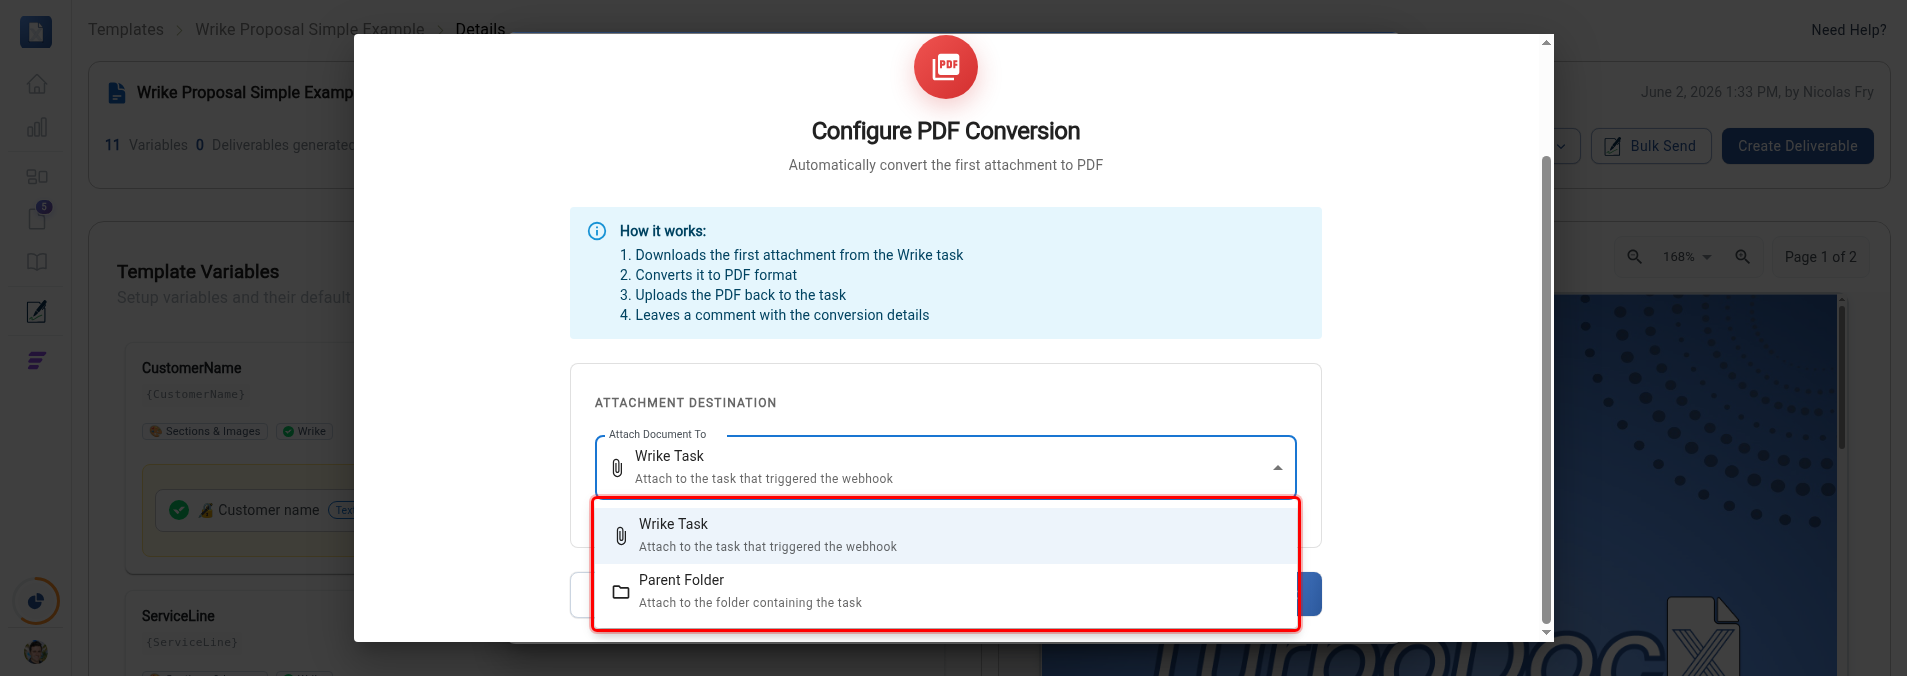Click Templates in the breadcrumb
Image resolution: width=1907 pixels, height=676 pixels.
tap(126, 29)
